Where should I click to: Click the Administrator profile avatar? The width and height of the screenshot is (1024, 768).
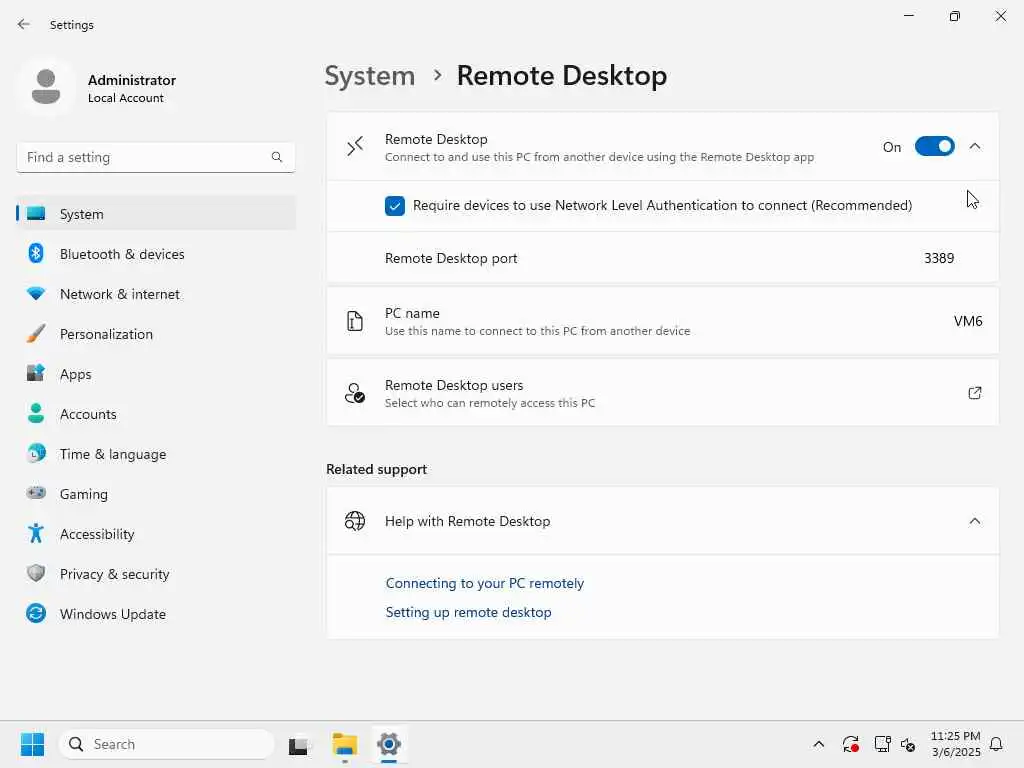[x=46, y=87]
